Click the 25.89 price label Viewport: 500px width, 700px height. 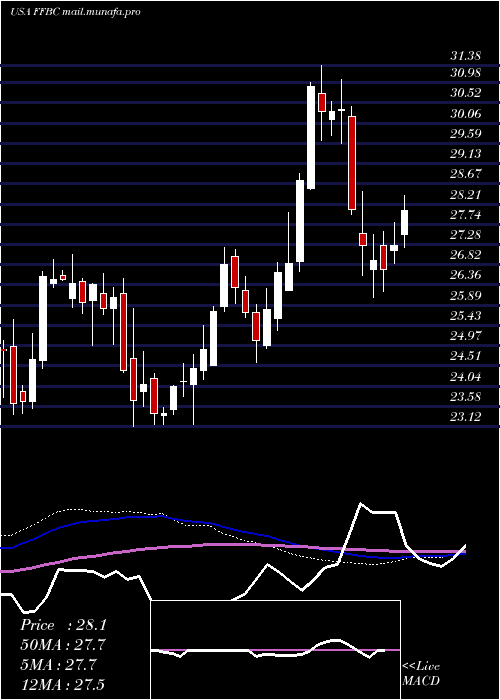(465, 296)
